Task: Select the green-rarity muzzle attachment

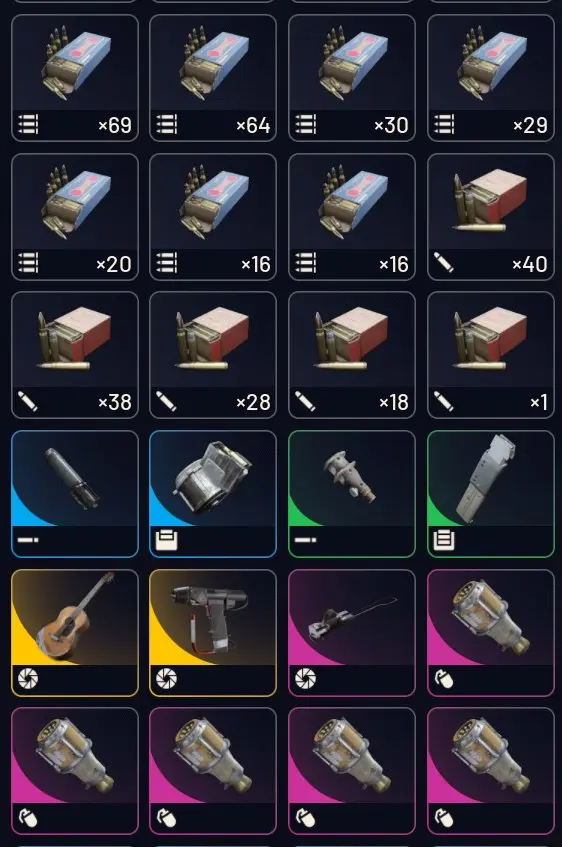Action: (x=352, y=494)
